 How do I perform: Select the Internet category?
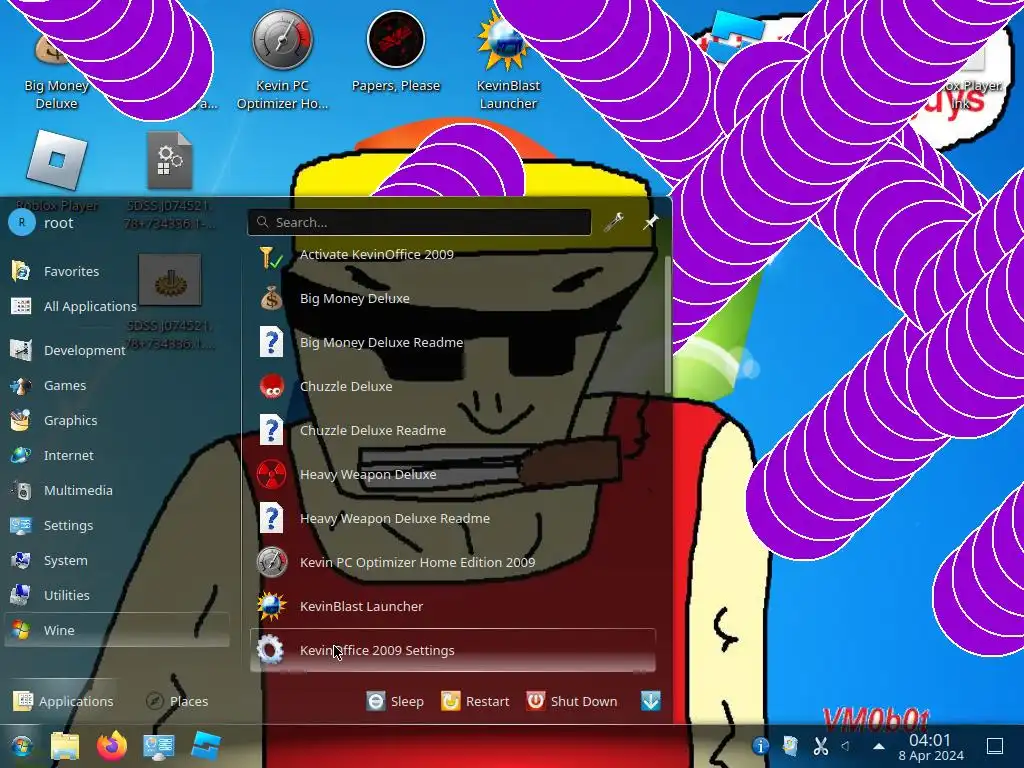[118, 455]
